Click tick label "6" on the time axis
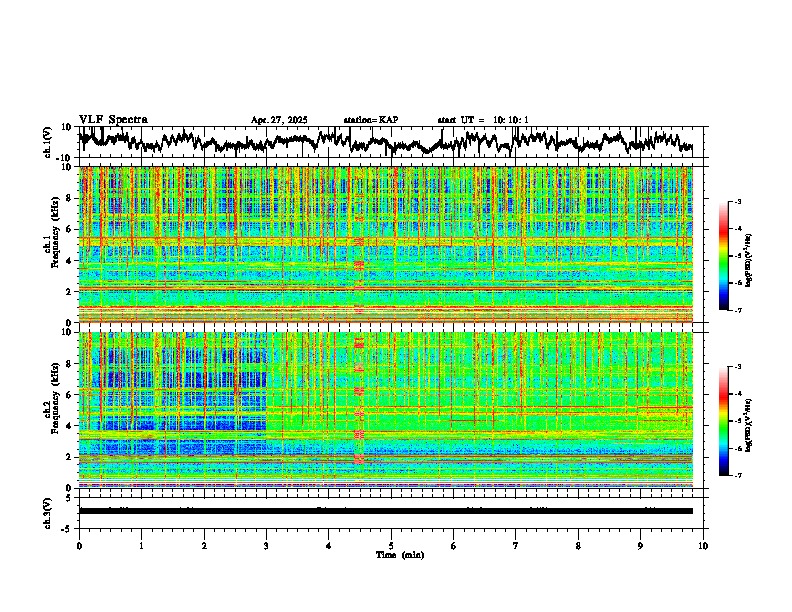This screenshot has height=612, width=792. (453, 546)
